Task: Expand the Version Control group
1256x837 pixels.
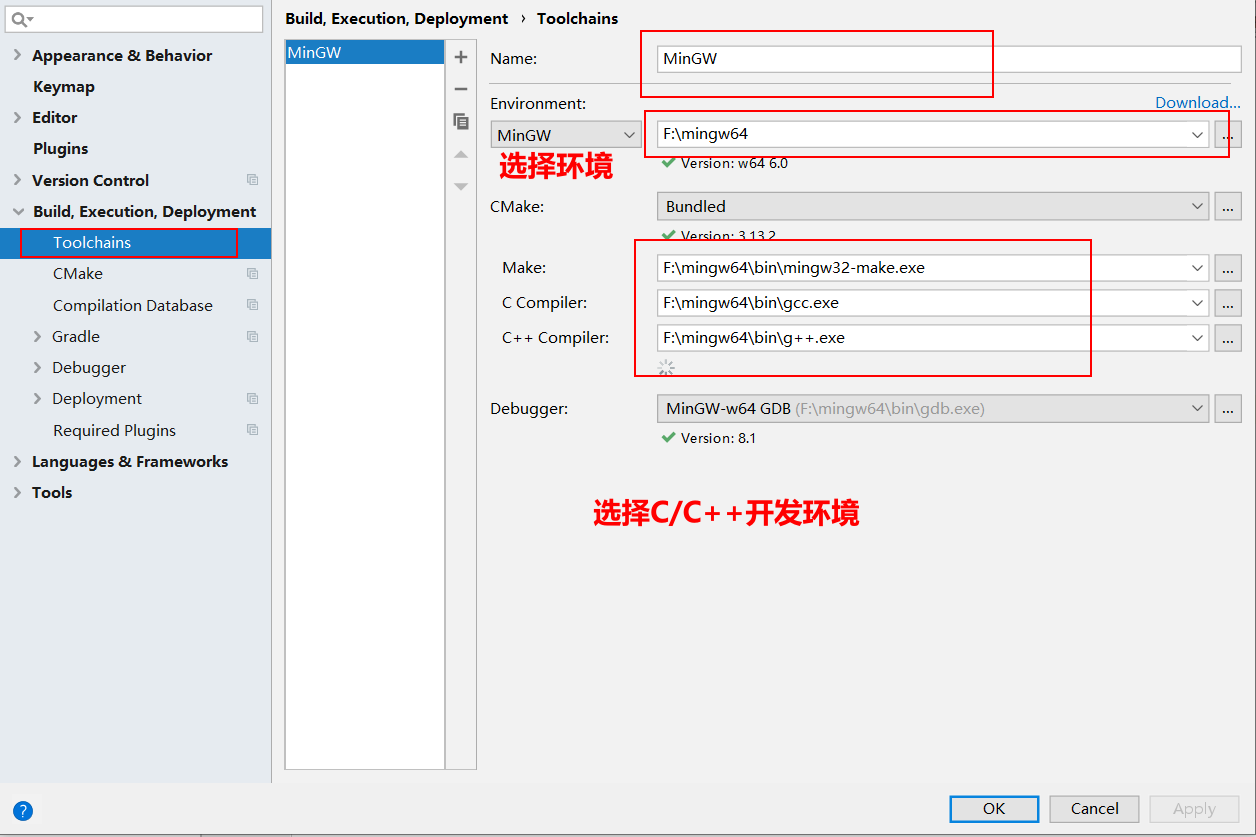Action: click(17, 180)
